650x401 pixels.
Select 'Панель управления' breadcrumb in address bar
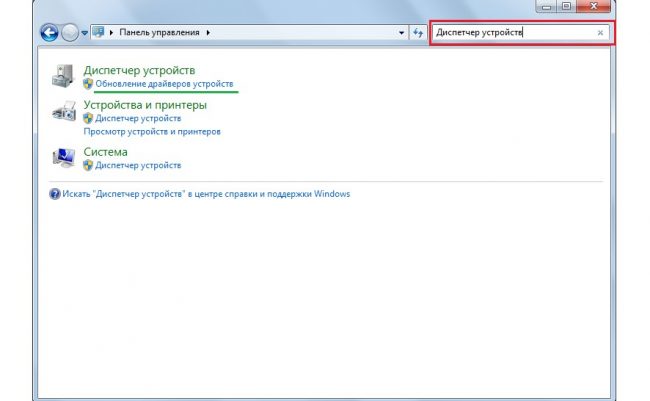[159, 33]
